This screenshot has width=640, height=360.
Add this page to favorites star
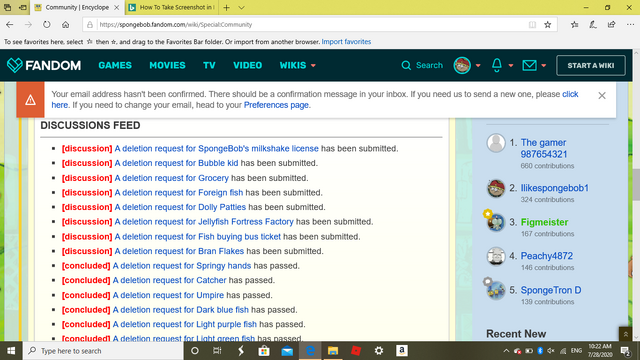coord(548,24)
